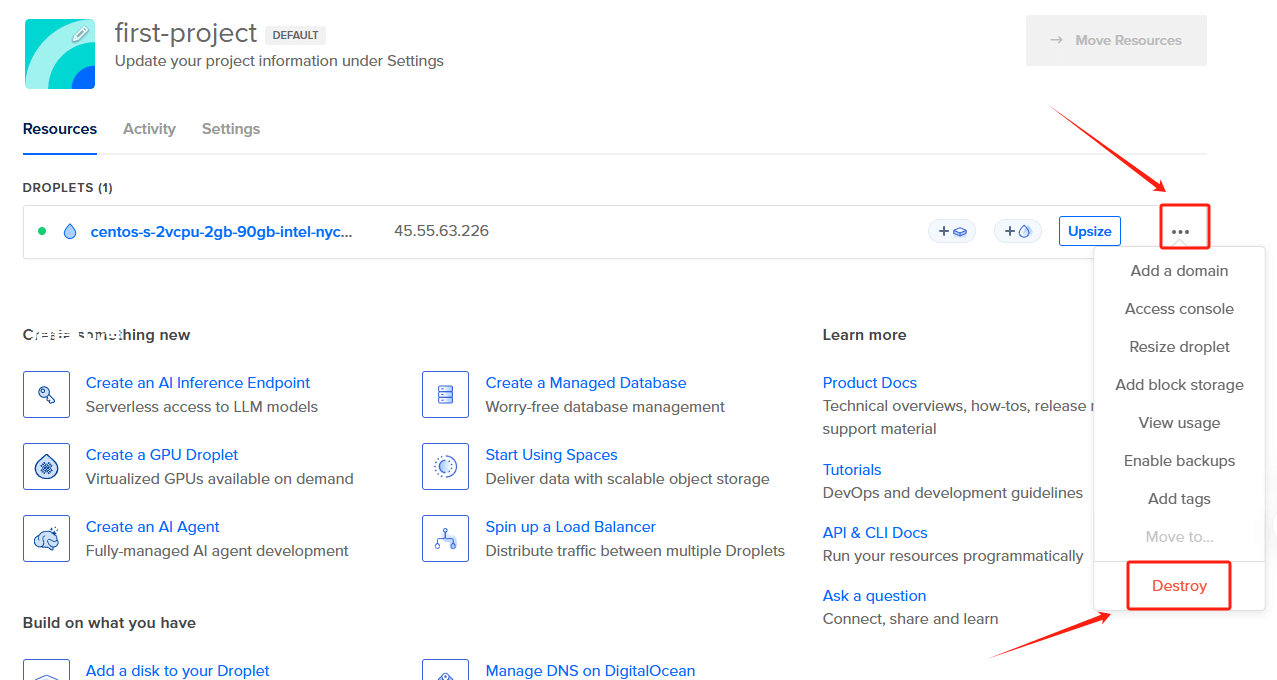
Task: Open the Create an AI Agent link
Action: (x=153, y=527)
